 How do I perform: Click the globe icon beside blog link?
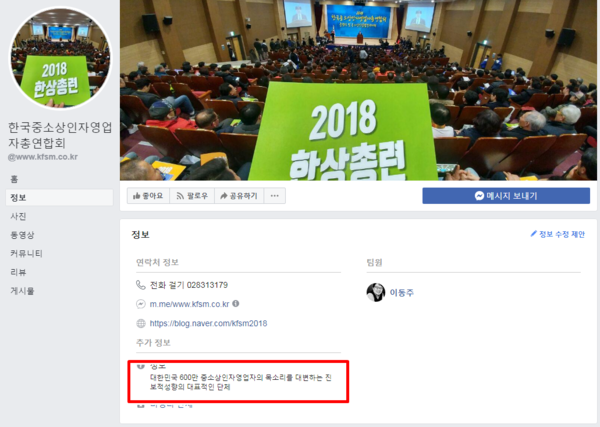pos(141,323)
